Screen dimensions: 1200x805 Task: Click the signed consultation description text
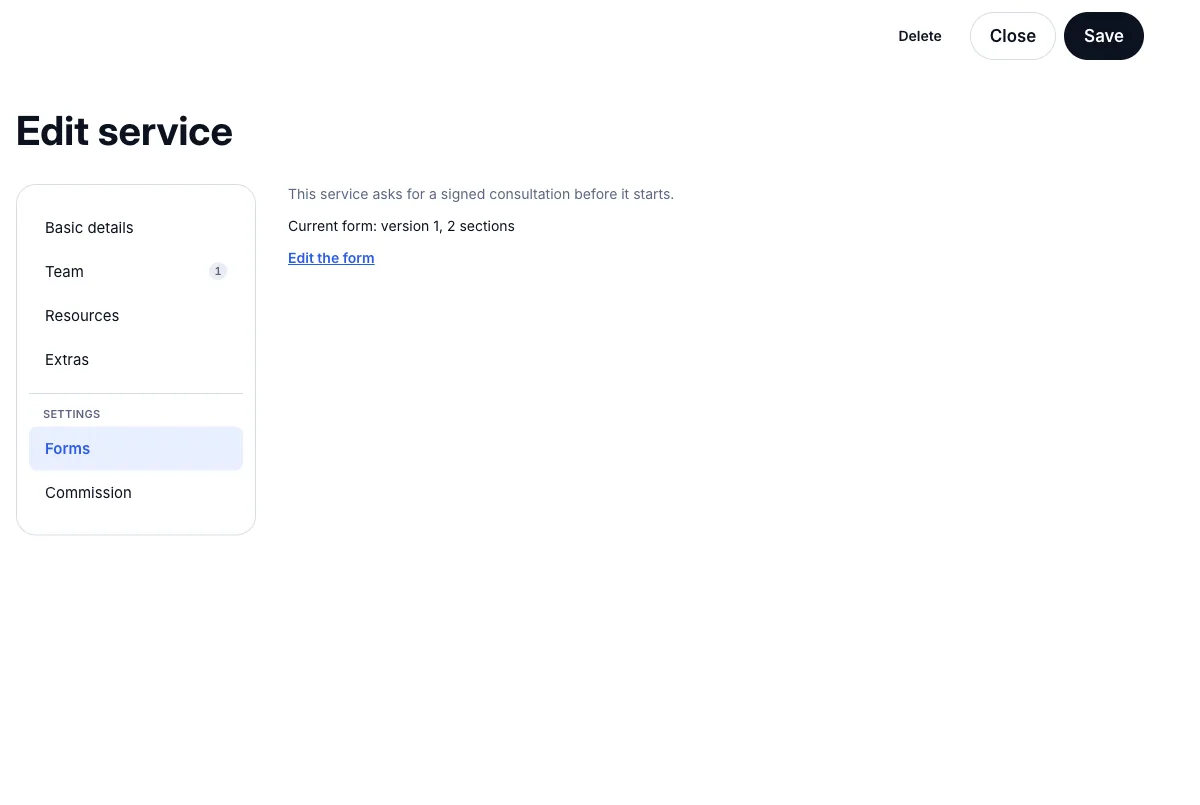point(481,194)
